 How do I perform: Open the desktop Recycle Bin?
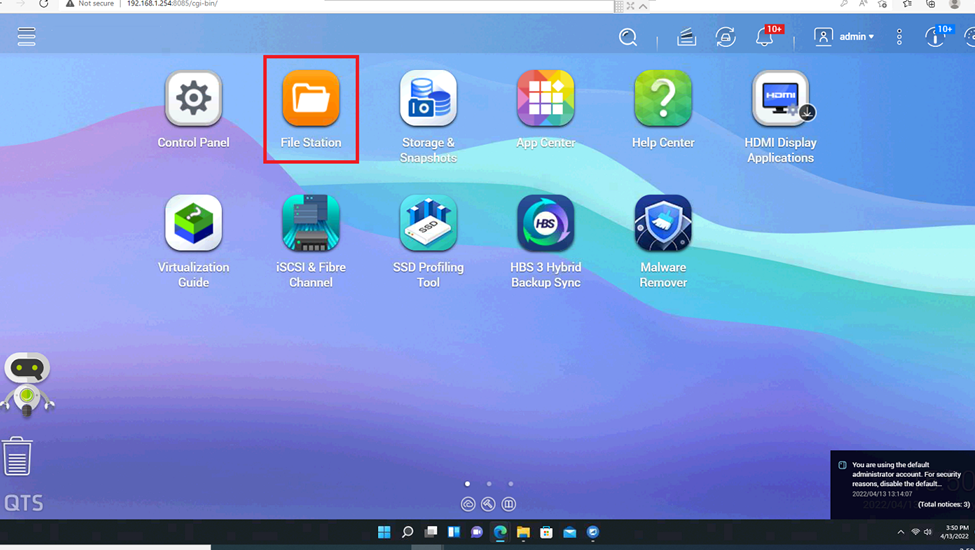coord(17,456)
